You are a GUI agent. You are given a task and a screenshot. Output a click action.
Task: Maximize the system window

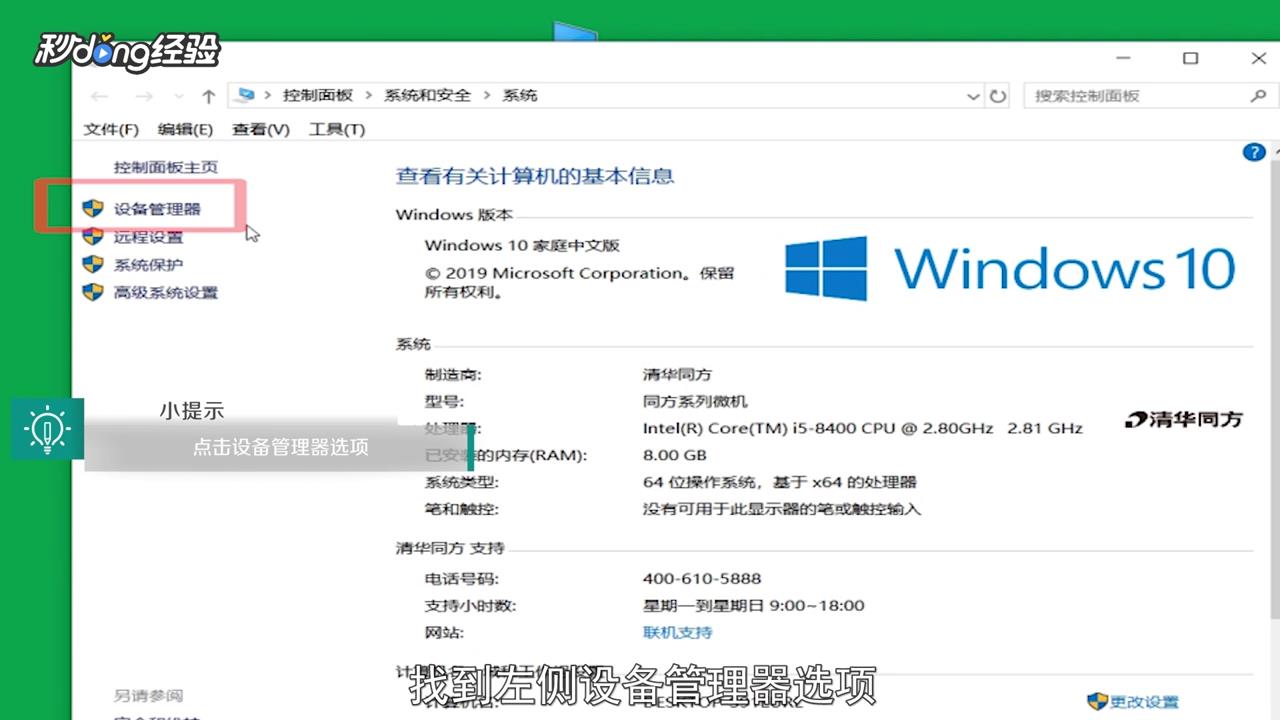1190,59
